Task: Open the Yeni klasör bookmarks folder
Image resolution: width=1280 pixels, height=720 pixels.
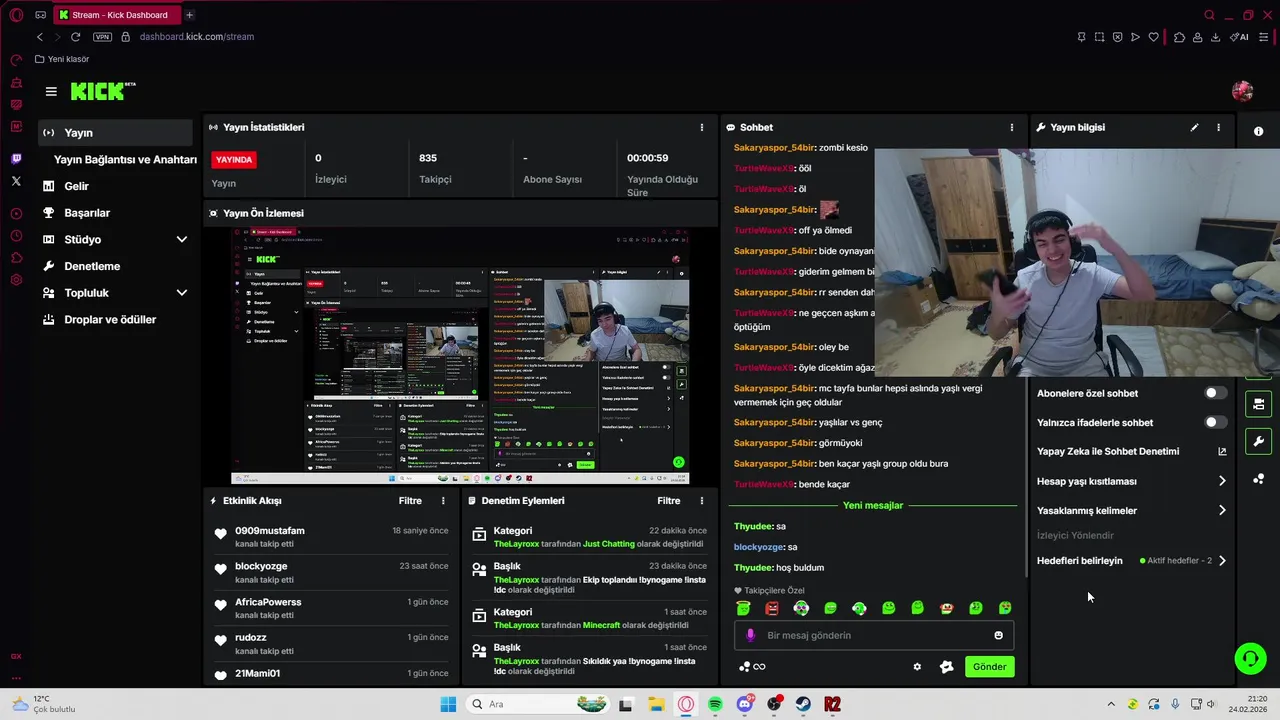Action: 62,59
